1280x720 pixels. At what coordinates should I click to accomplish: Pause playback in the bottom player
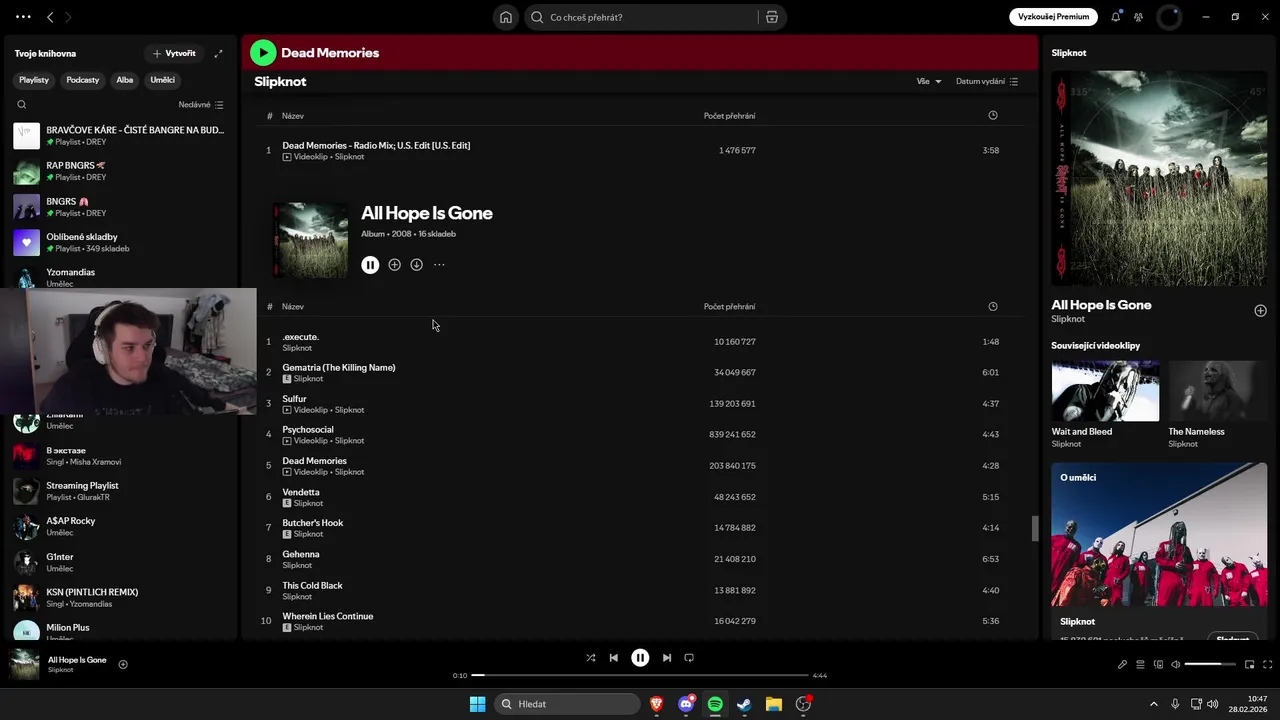640,658
